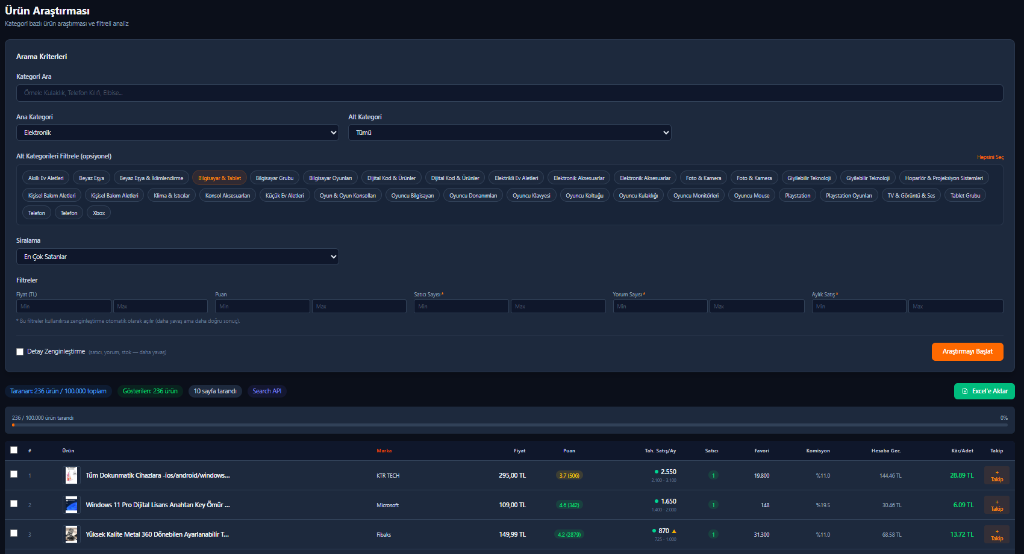Click the orange warning triangle beside 870
The height and width of the screenshot is (554, 1024).
click(674, 530)
